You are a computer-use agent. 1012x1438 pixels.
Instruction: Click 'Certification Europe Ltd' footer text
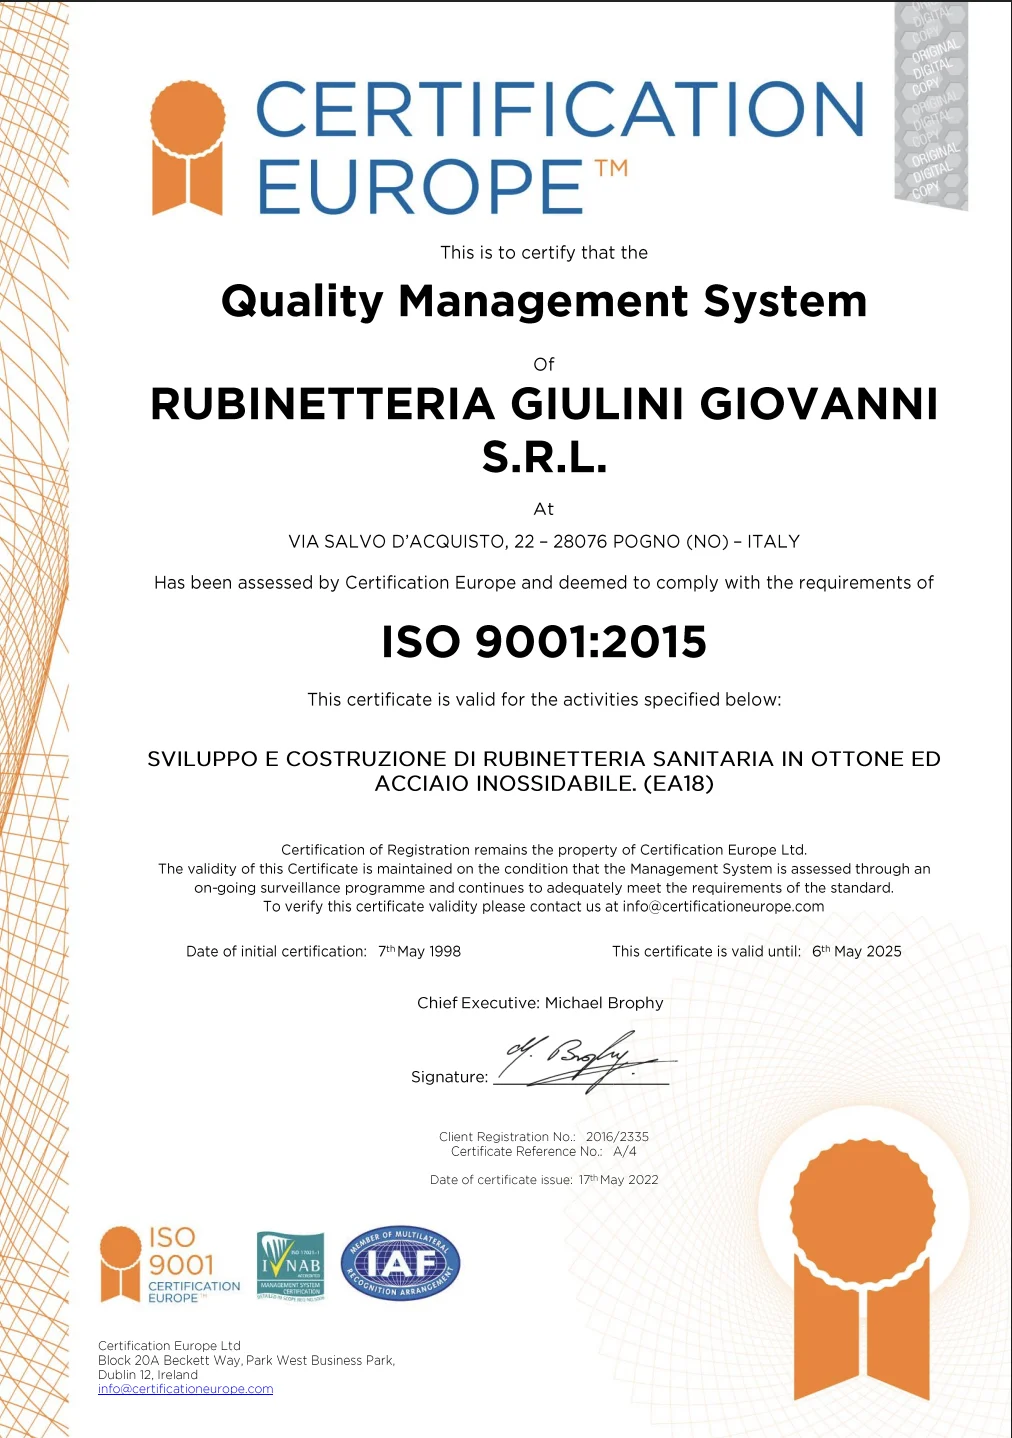pos(169,1346)
